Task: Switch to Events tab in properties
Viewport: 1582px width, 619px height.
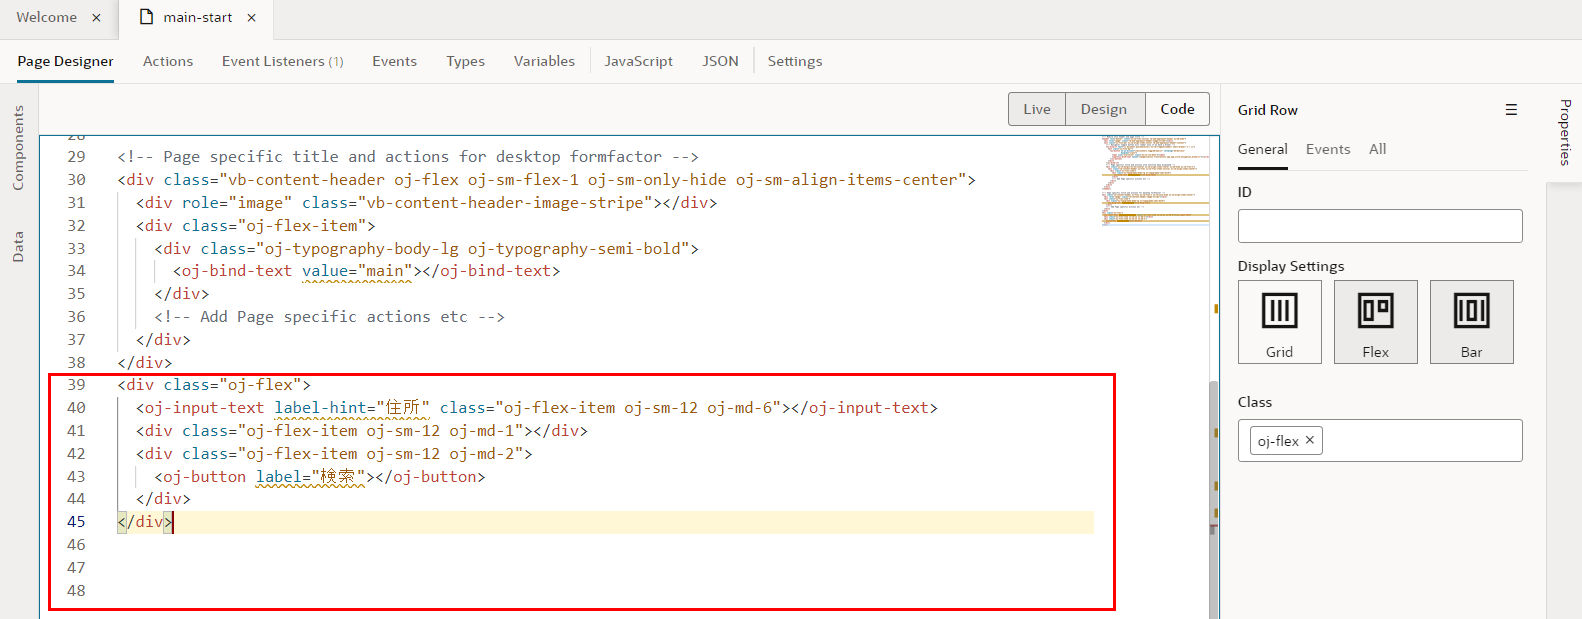Action: click(x=1327, y=149)
